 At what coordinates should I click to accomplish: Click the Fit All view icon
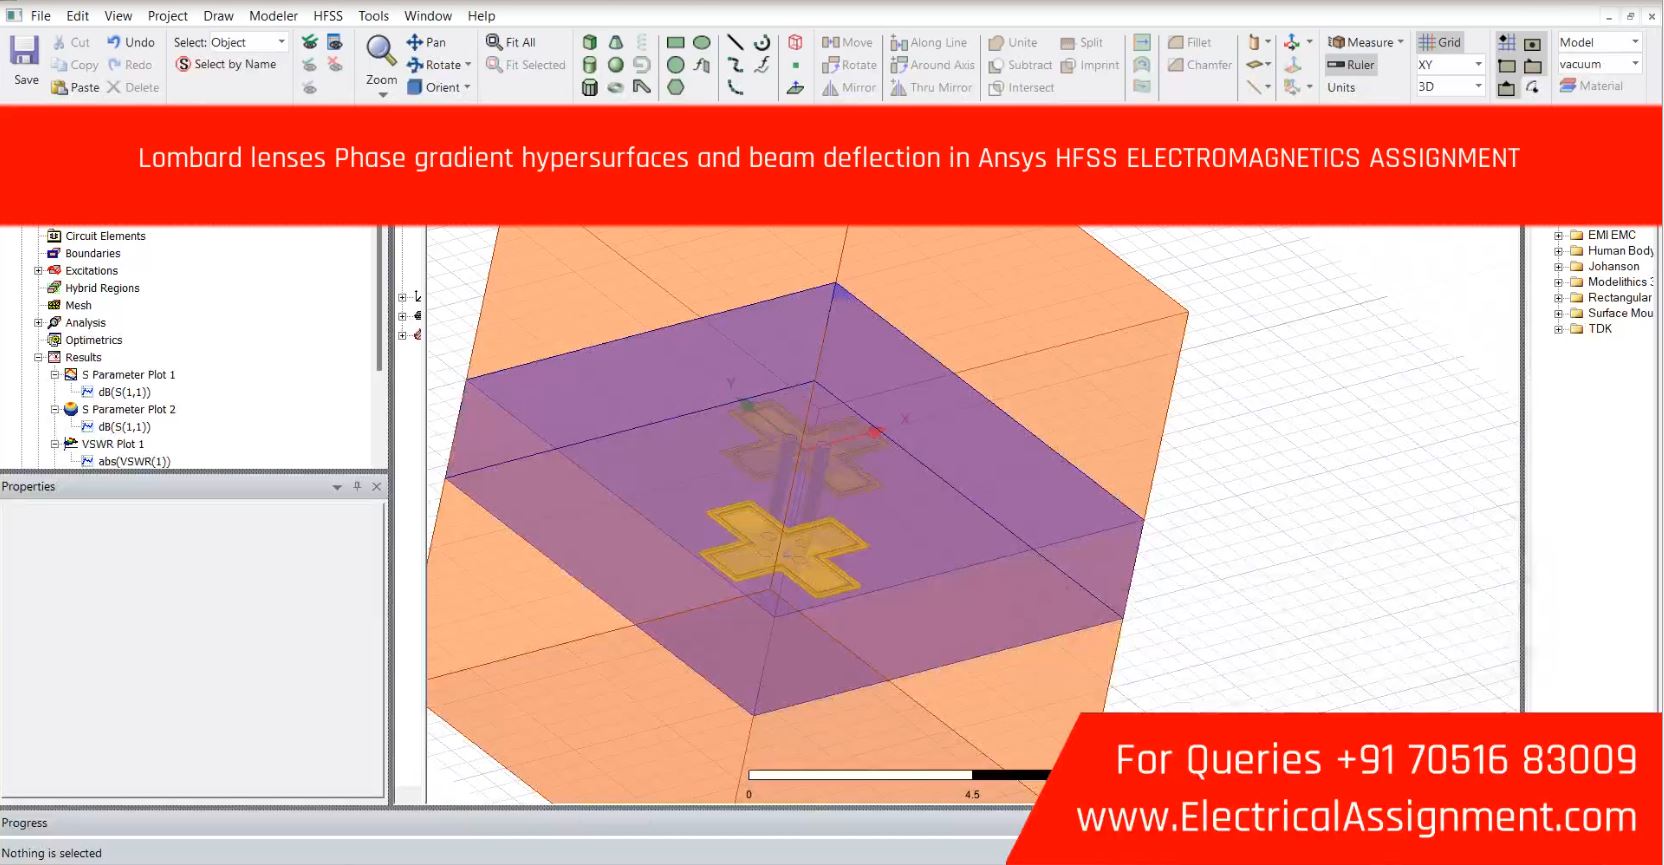coord(494,42)
